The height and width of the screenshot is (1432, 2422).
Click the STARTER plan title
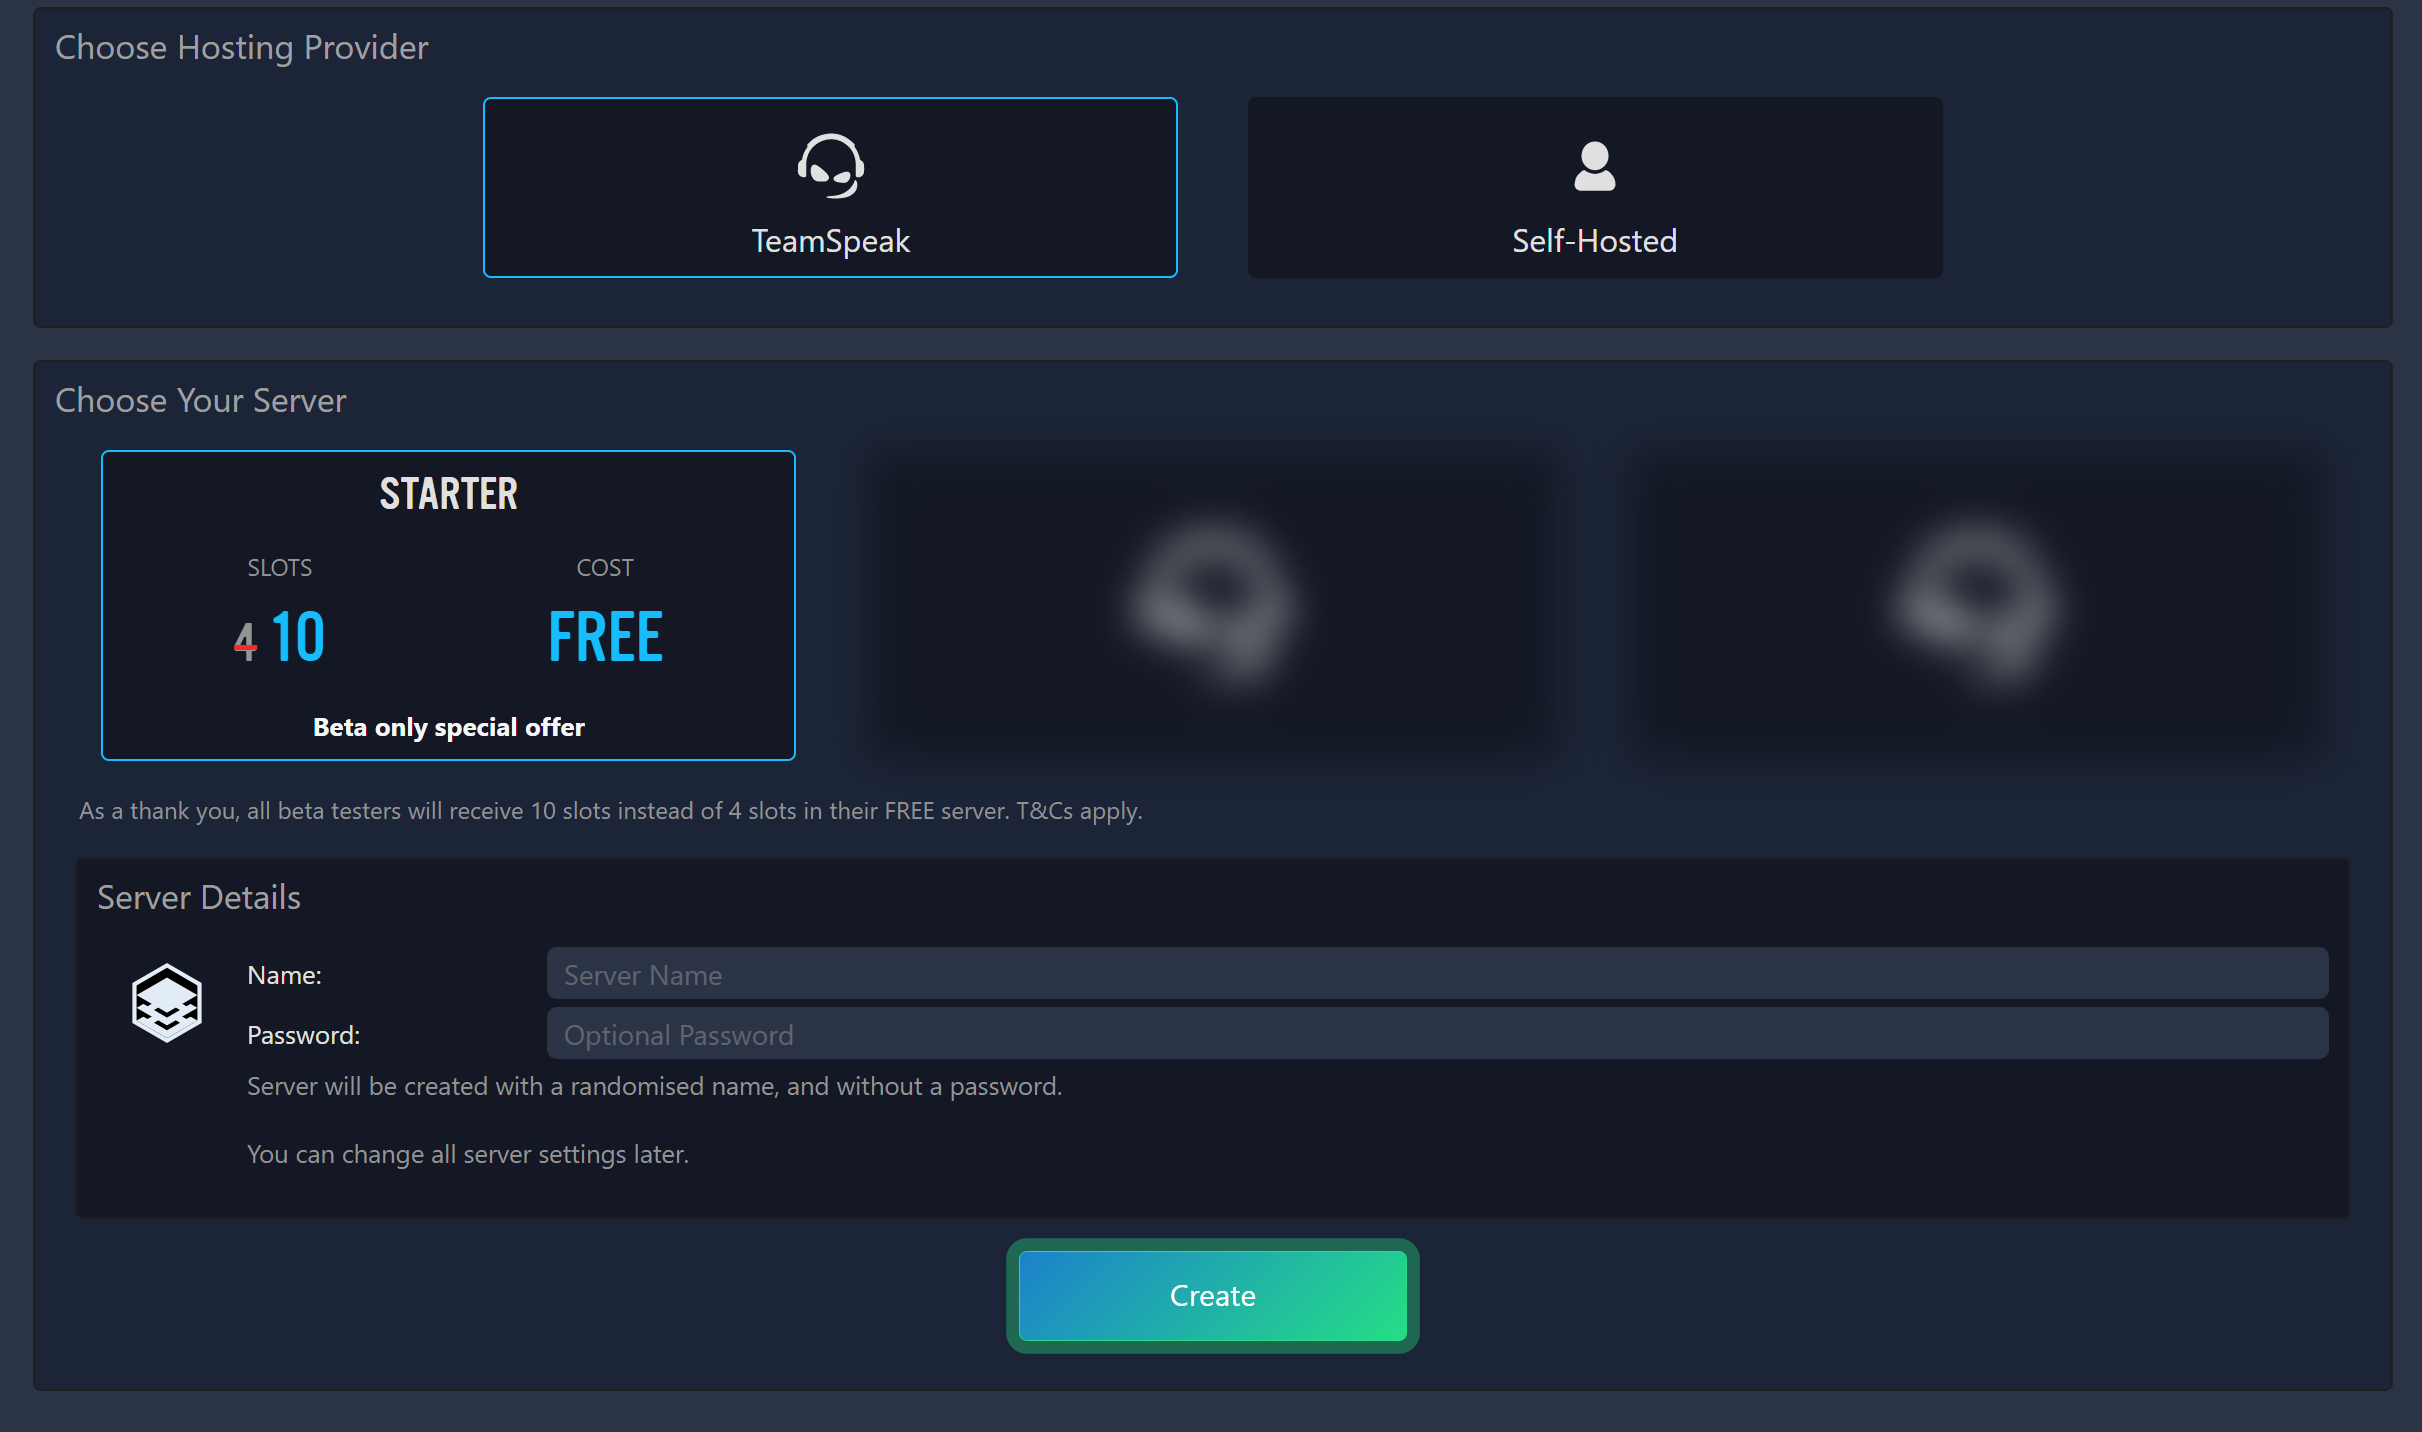pos(448,494)
